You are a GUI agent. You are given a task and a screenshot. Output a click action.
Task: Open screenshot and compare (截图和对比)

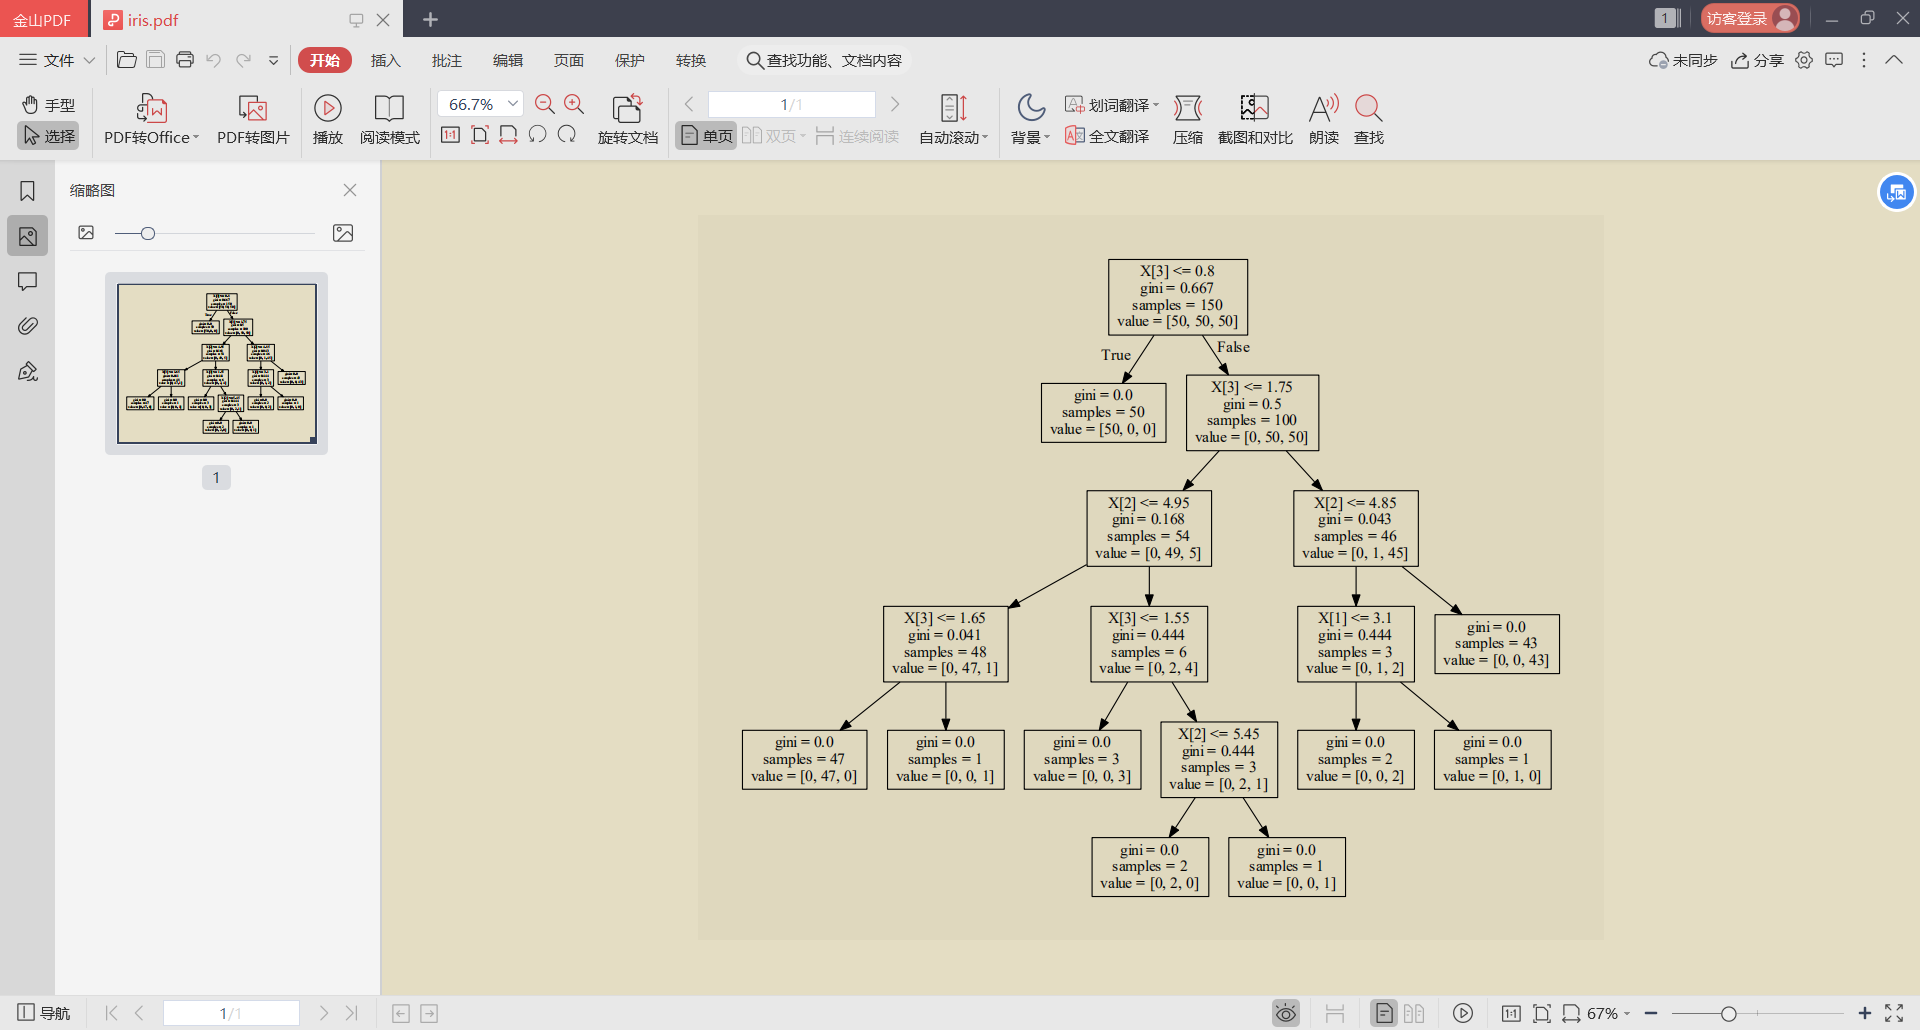tap(1255, 120)
